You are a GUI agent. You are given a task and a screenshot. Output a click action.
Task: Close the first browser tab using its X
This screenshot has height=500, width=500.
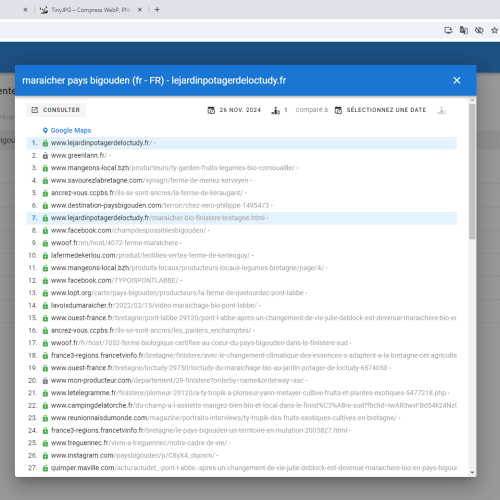click(x=25, y=10)
